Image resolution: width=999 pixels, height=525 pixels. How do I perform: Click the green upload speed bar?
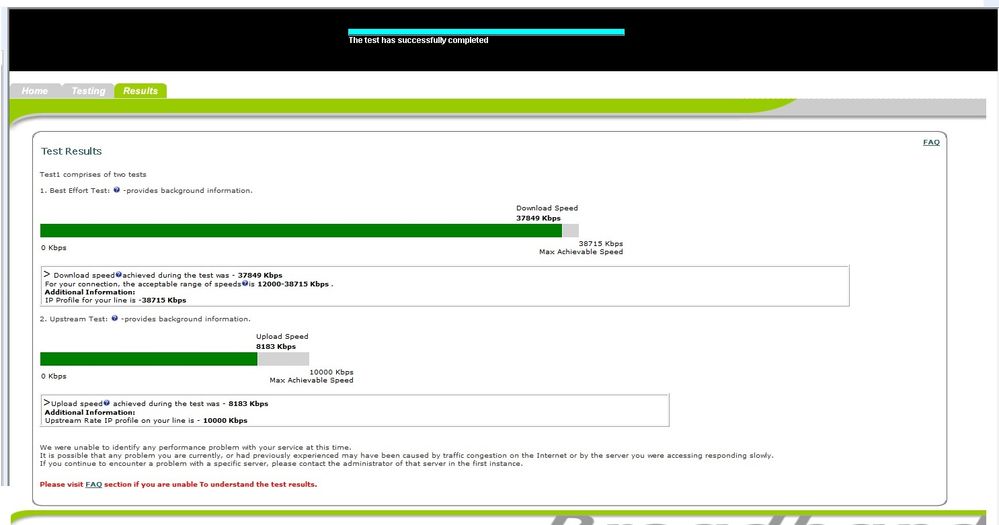coord(148,359)
